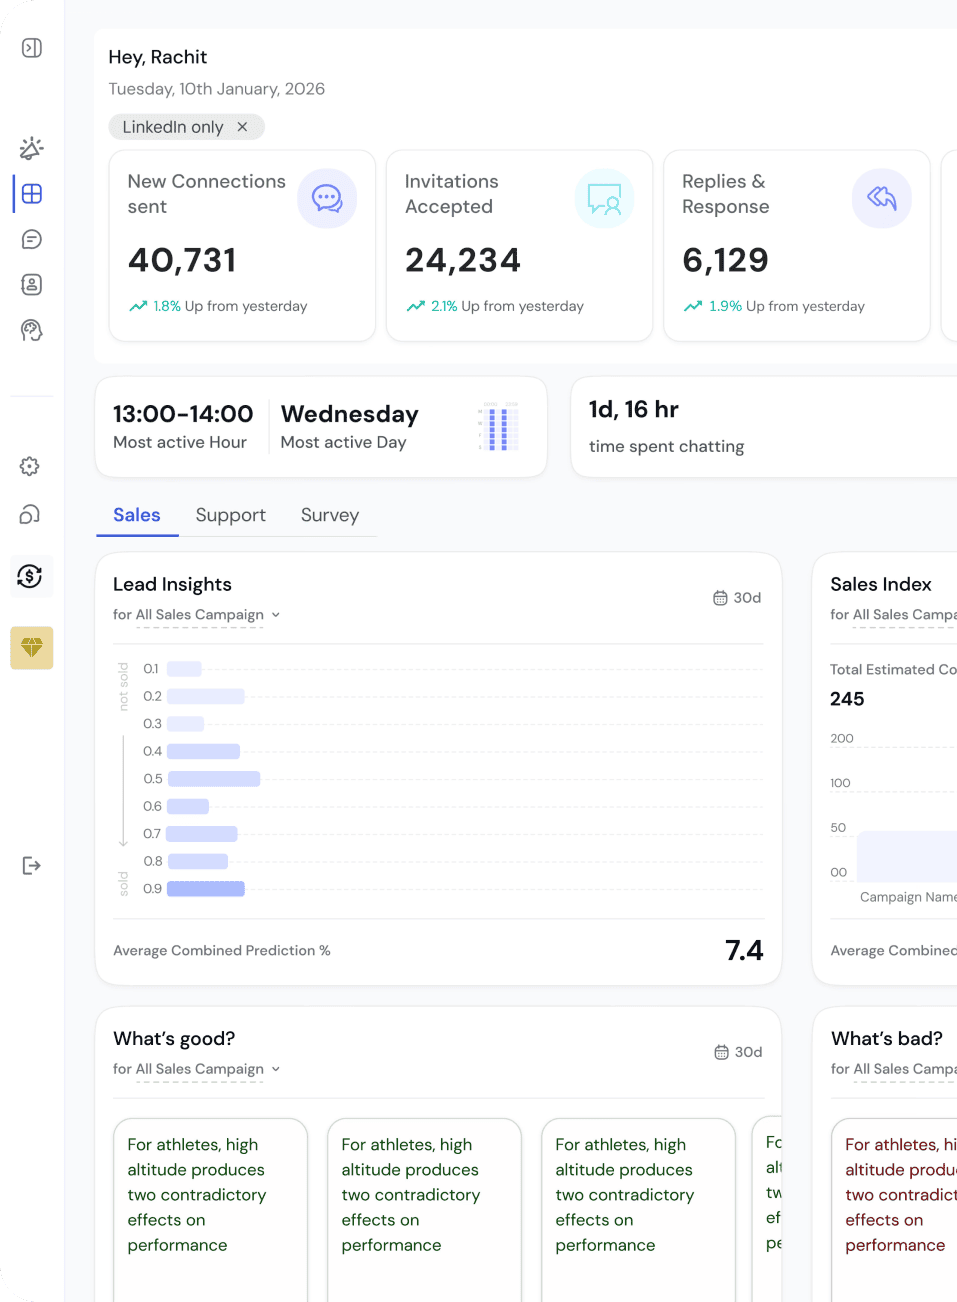
Task: Select the Survey tab
Action: [329, 514]
